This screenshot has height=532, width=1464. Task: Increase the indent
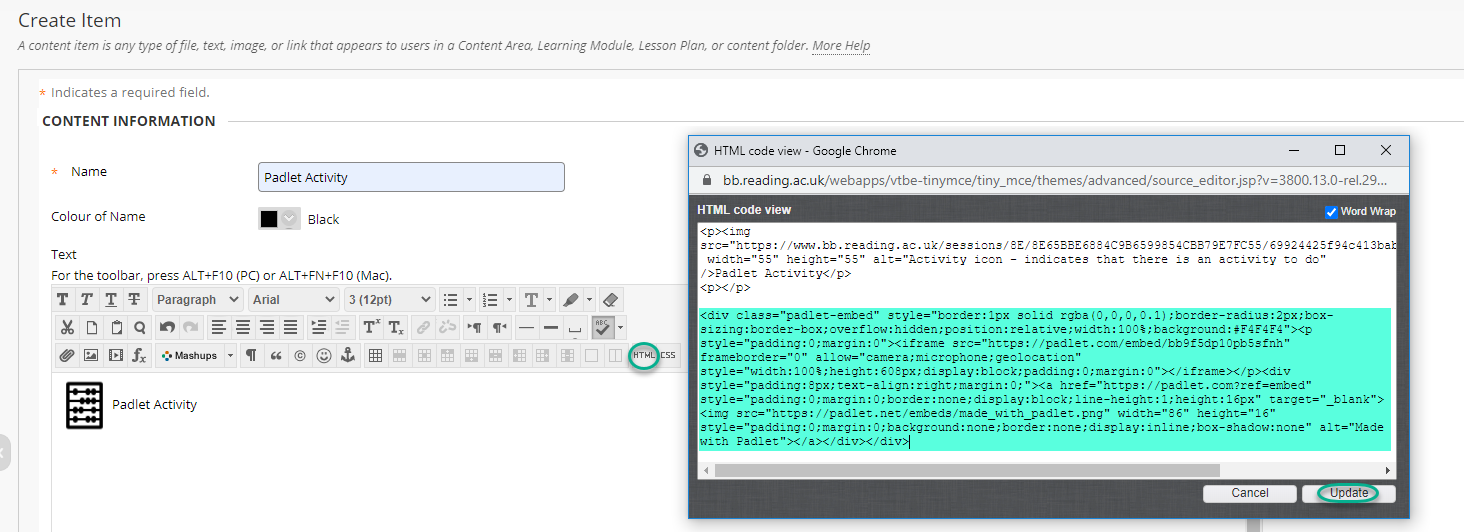pyautogui.click(x=319, y=327)
